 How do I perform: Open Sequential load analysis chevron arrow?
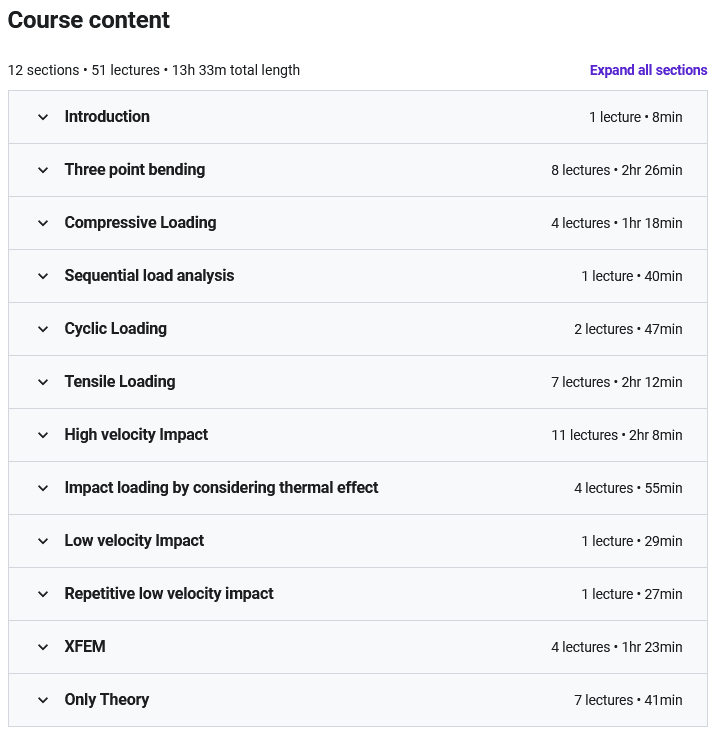click(43, 276)
